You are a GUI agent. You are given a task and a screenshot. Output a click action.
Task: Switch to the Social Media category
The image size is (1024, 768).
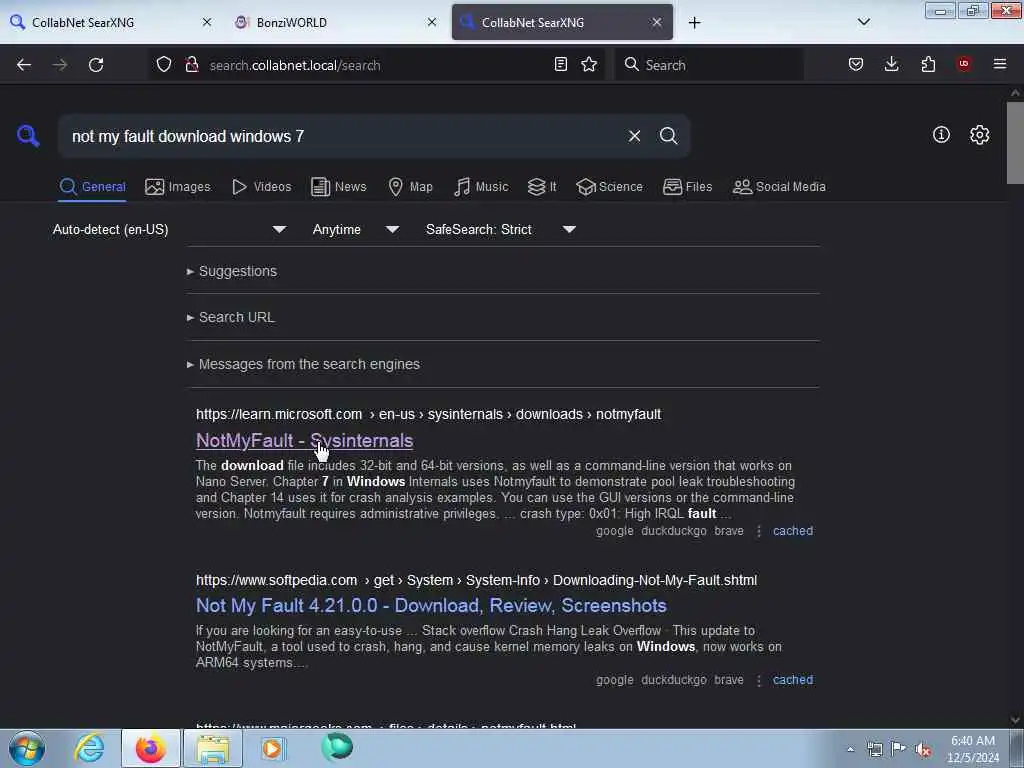tap(779, 187)
